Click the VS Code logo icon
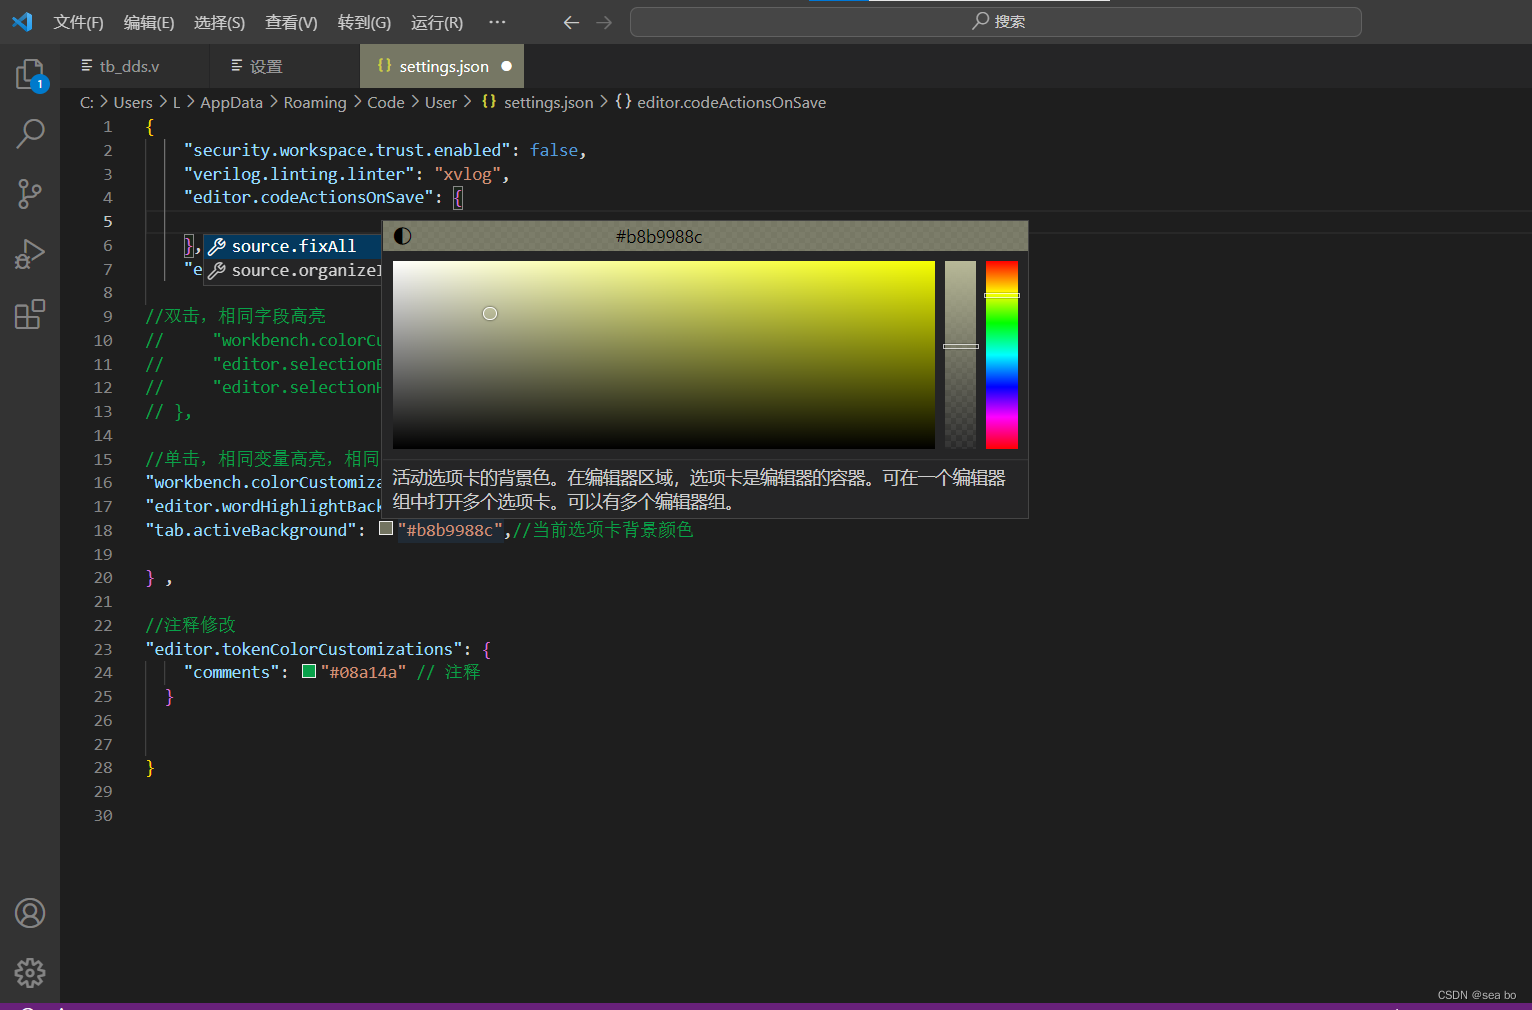 tap(22, 21)
